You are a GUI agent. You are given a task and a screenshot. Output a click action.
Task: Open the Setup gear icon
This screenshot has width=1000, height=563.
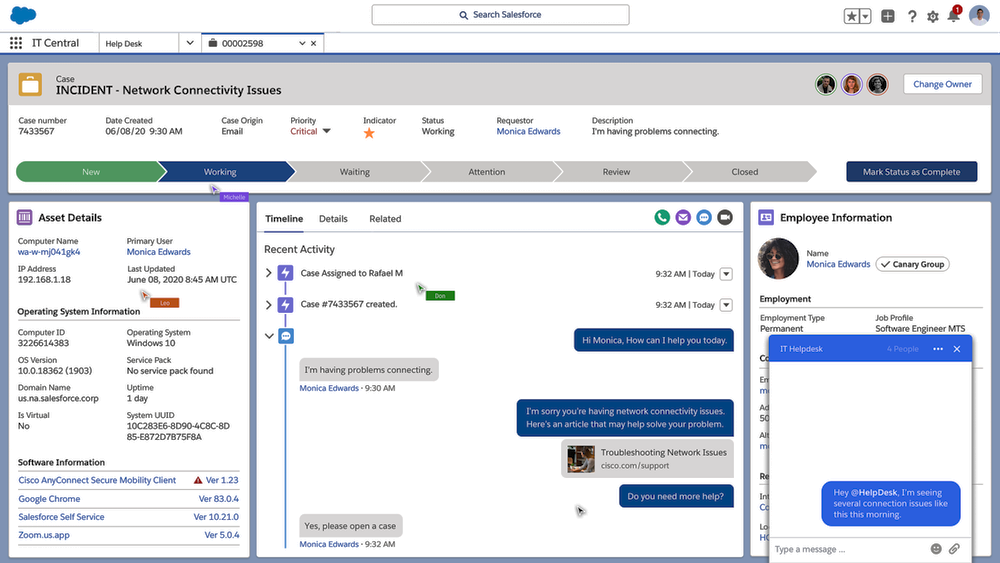[933, 16]
